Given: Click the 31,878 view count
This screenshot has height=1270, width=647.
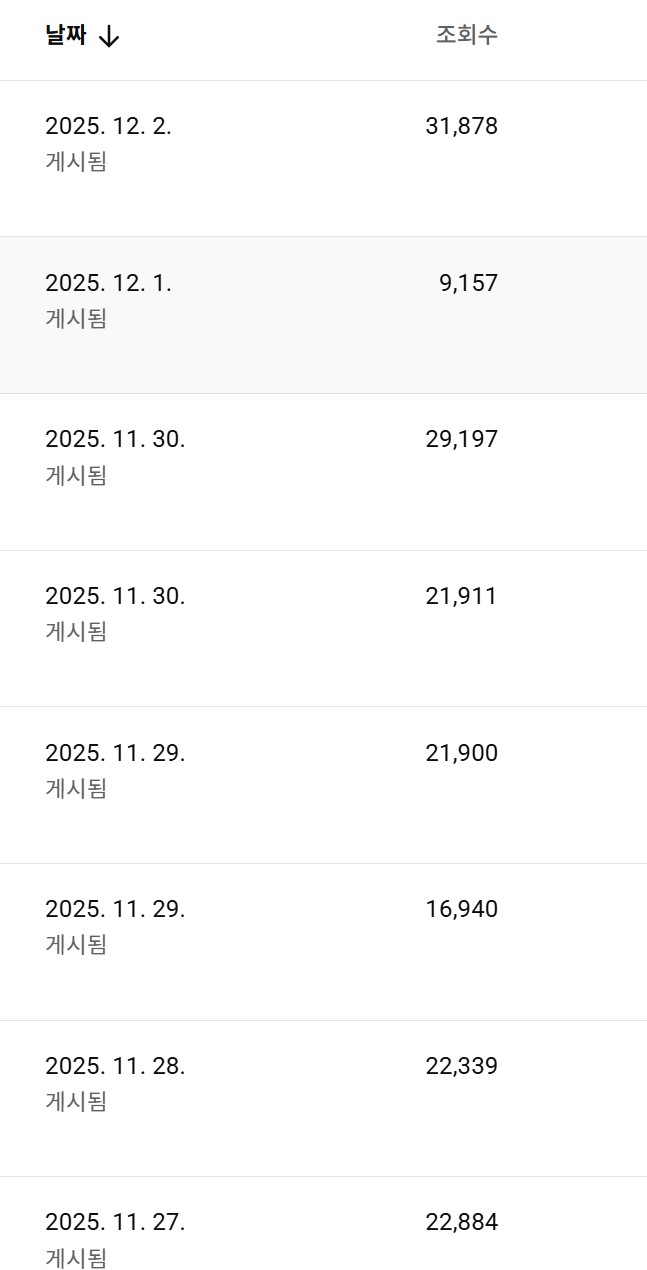Looking at the screenshot, I should click(x=461, y=127).
